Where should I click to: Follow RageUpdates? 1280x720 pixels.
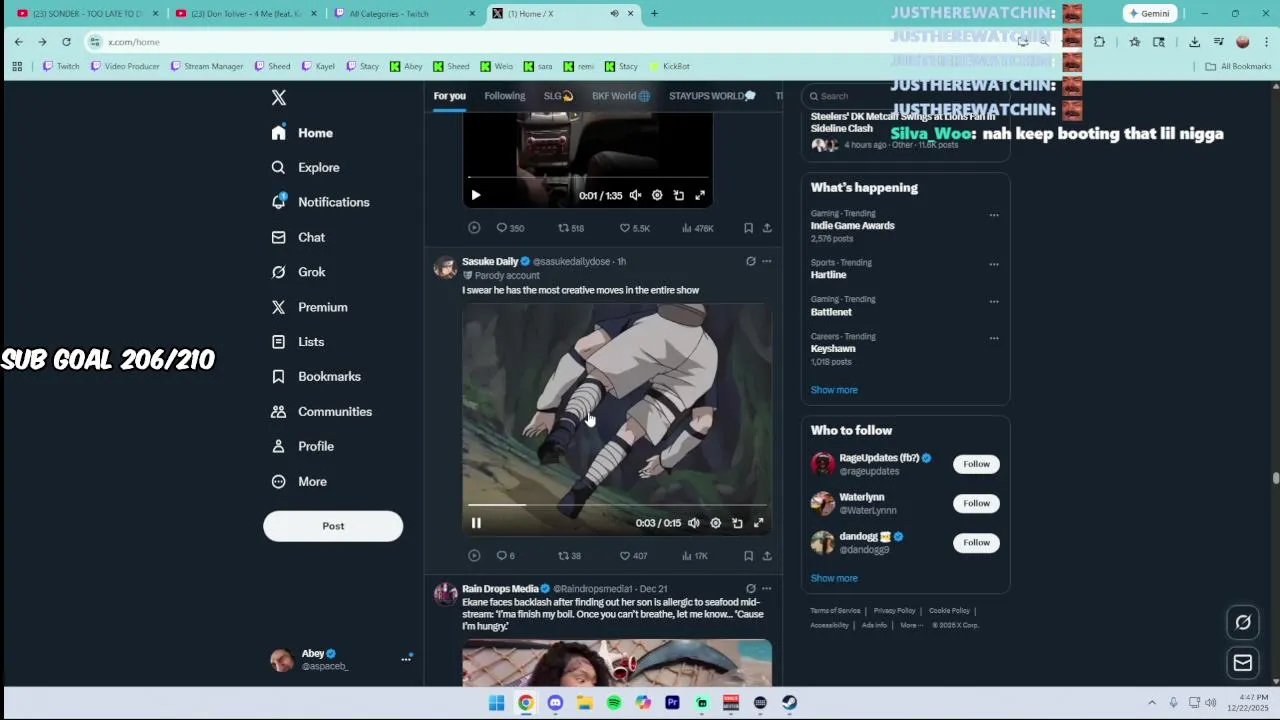click(x=976, y=464)
